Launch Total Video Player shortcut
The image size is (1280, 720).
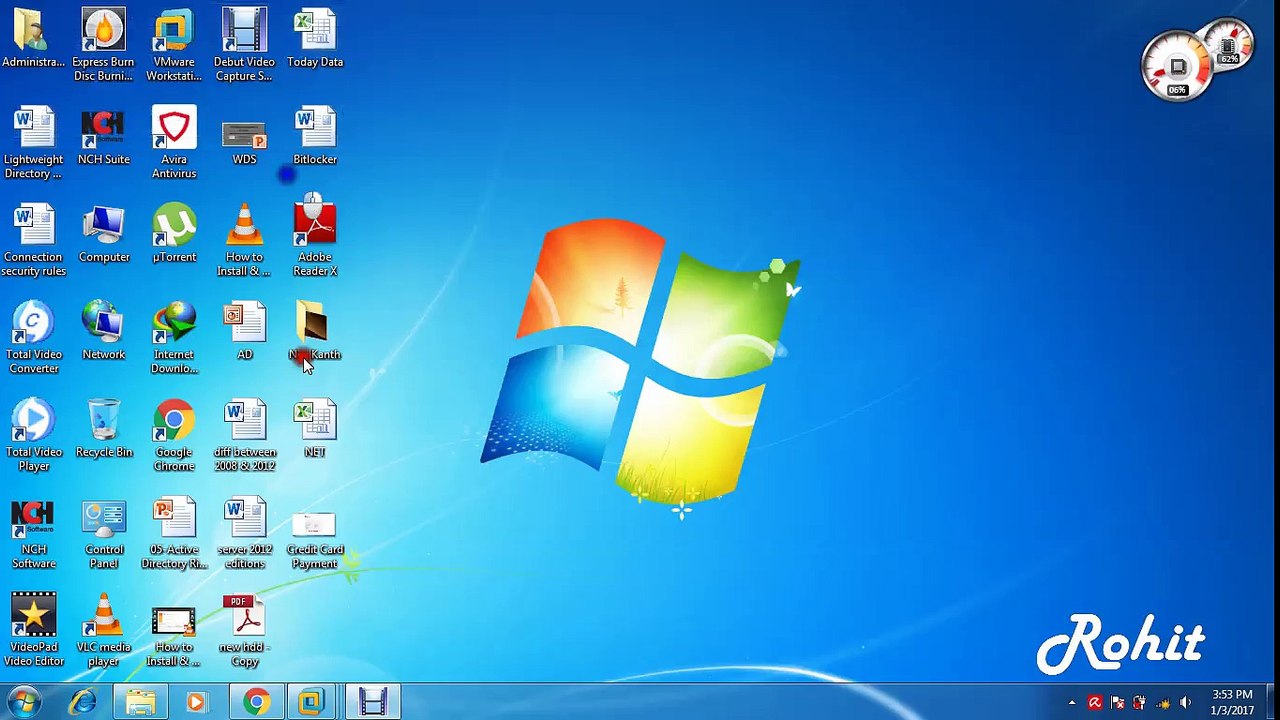pyautogui.click(x=33, y=436)
